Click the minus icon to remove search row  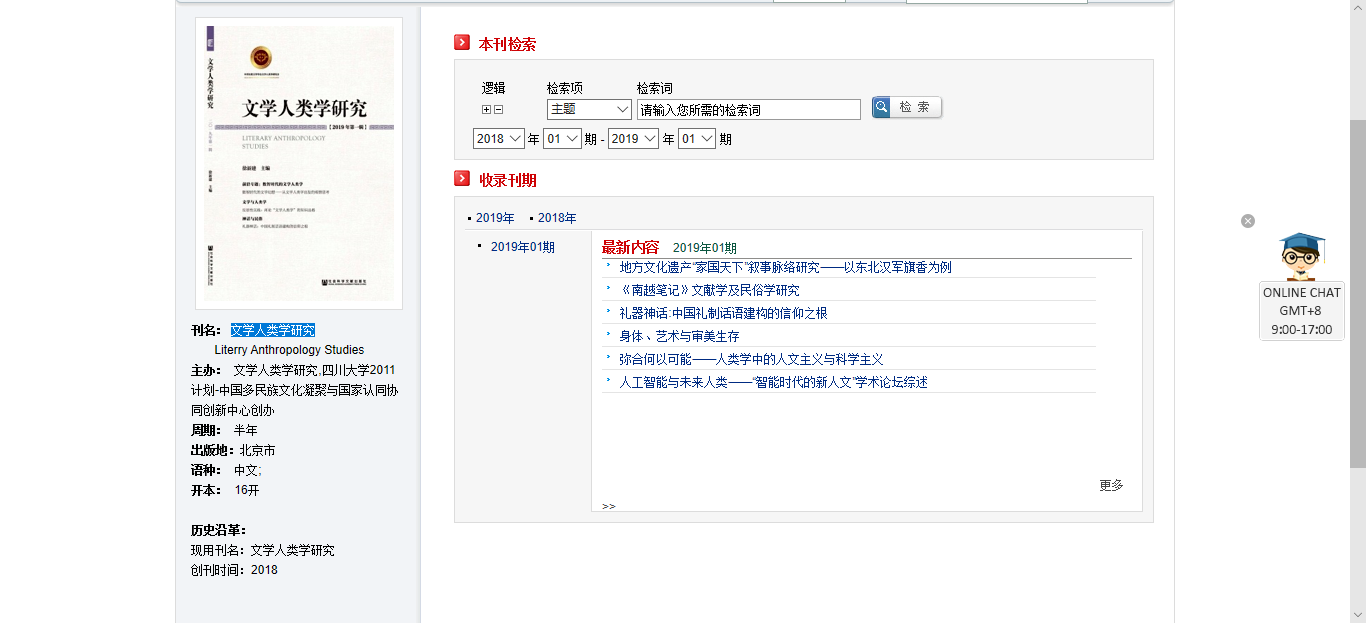[499, 110]
